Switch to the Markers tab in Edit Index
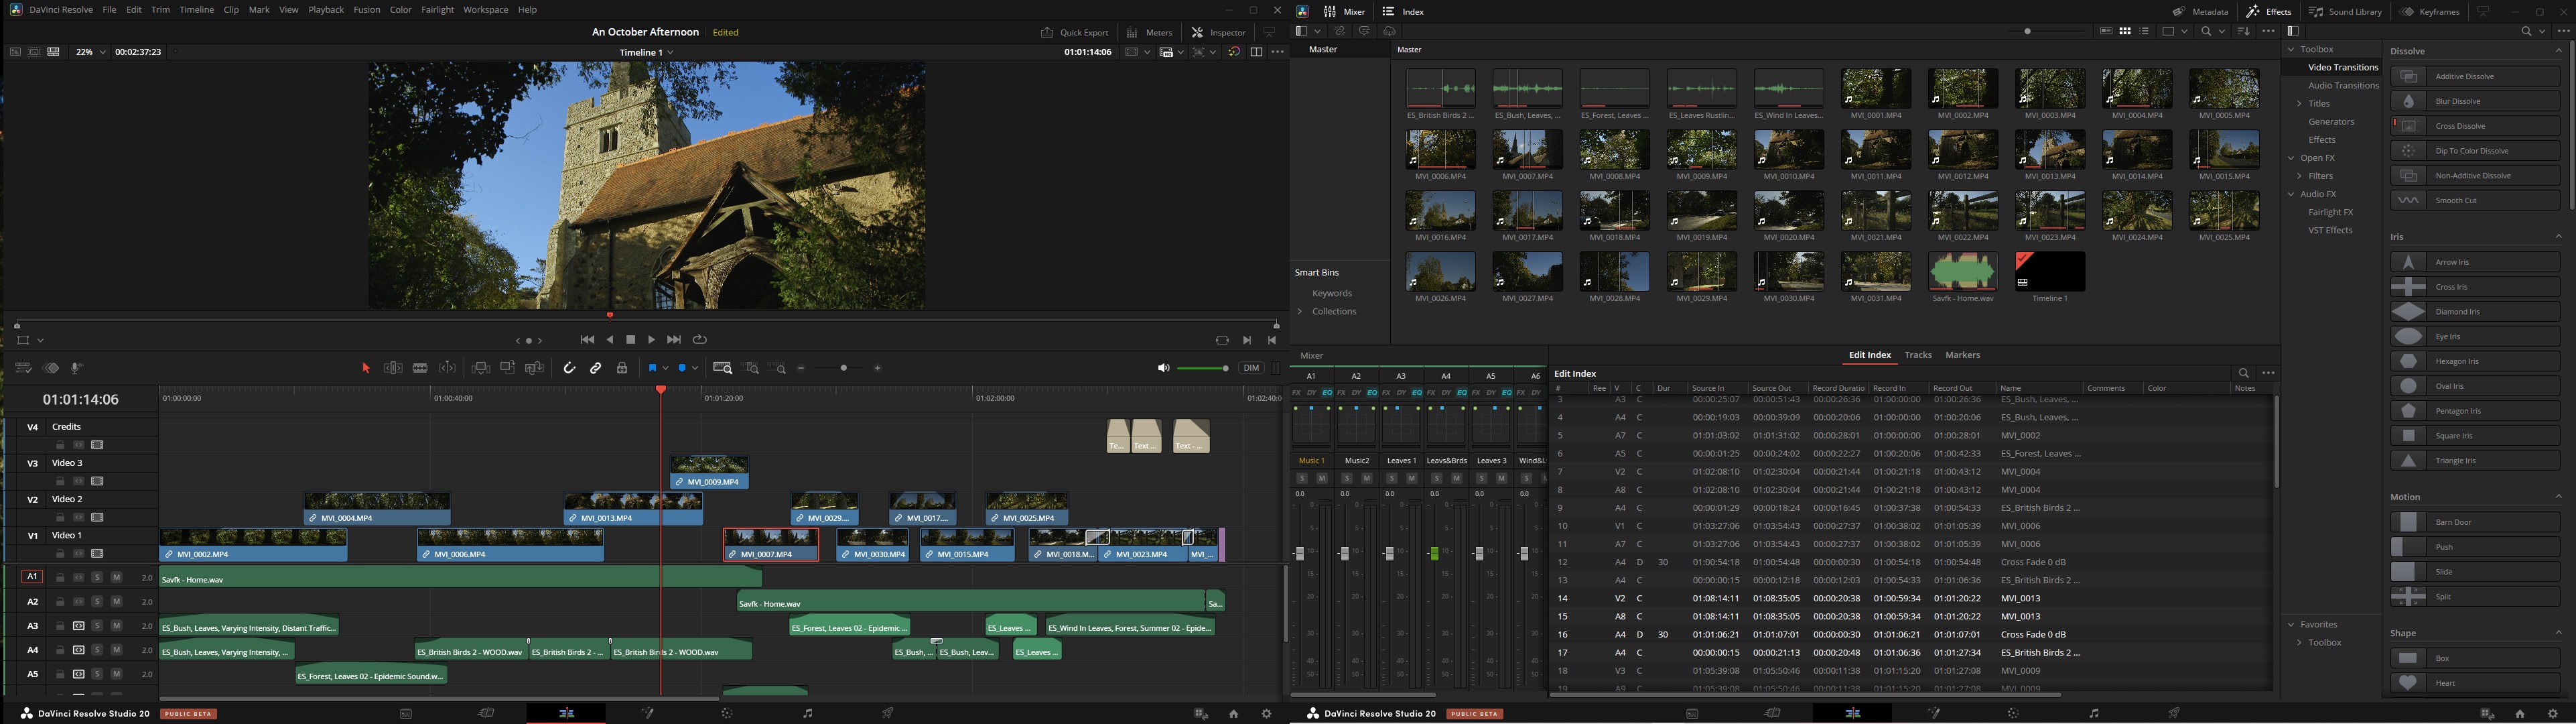The image size is (2576, 724). [x=1962, y=355]
